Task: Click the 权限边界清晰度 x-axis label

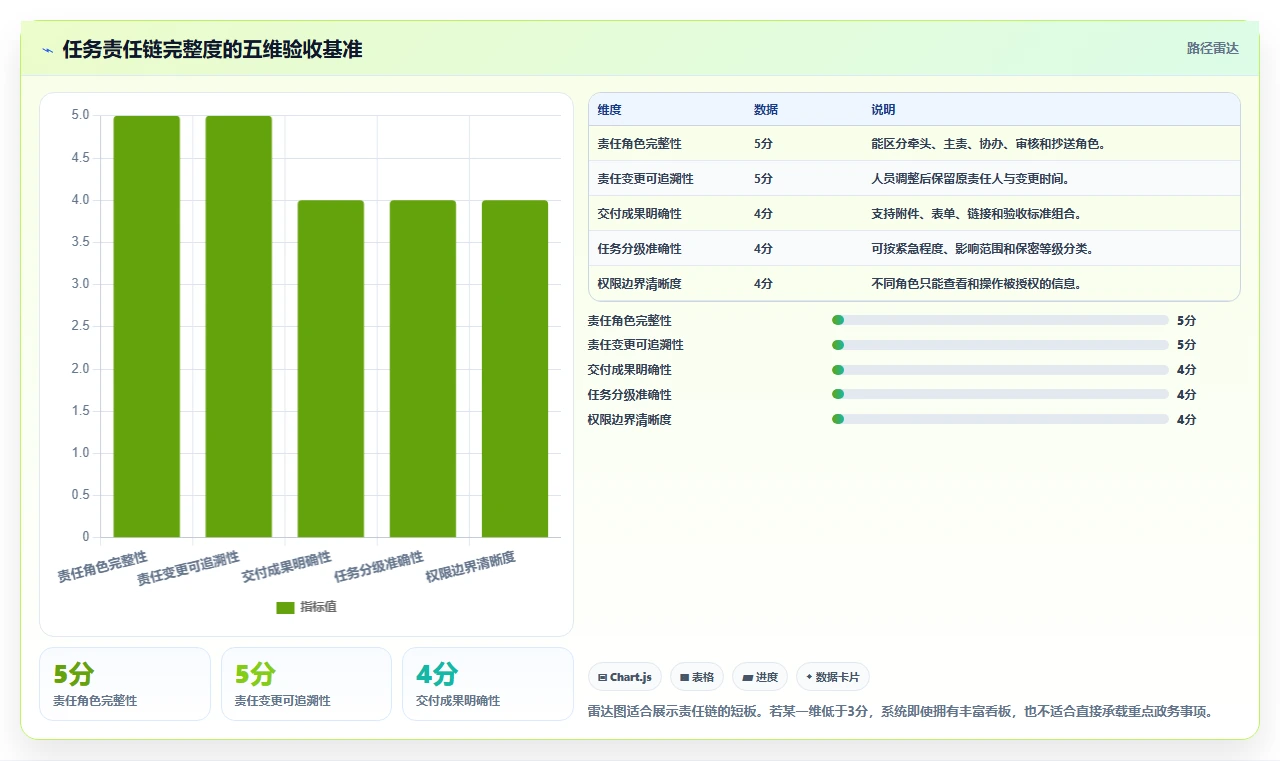Action: (471, 567)
